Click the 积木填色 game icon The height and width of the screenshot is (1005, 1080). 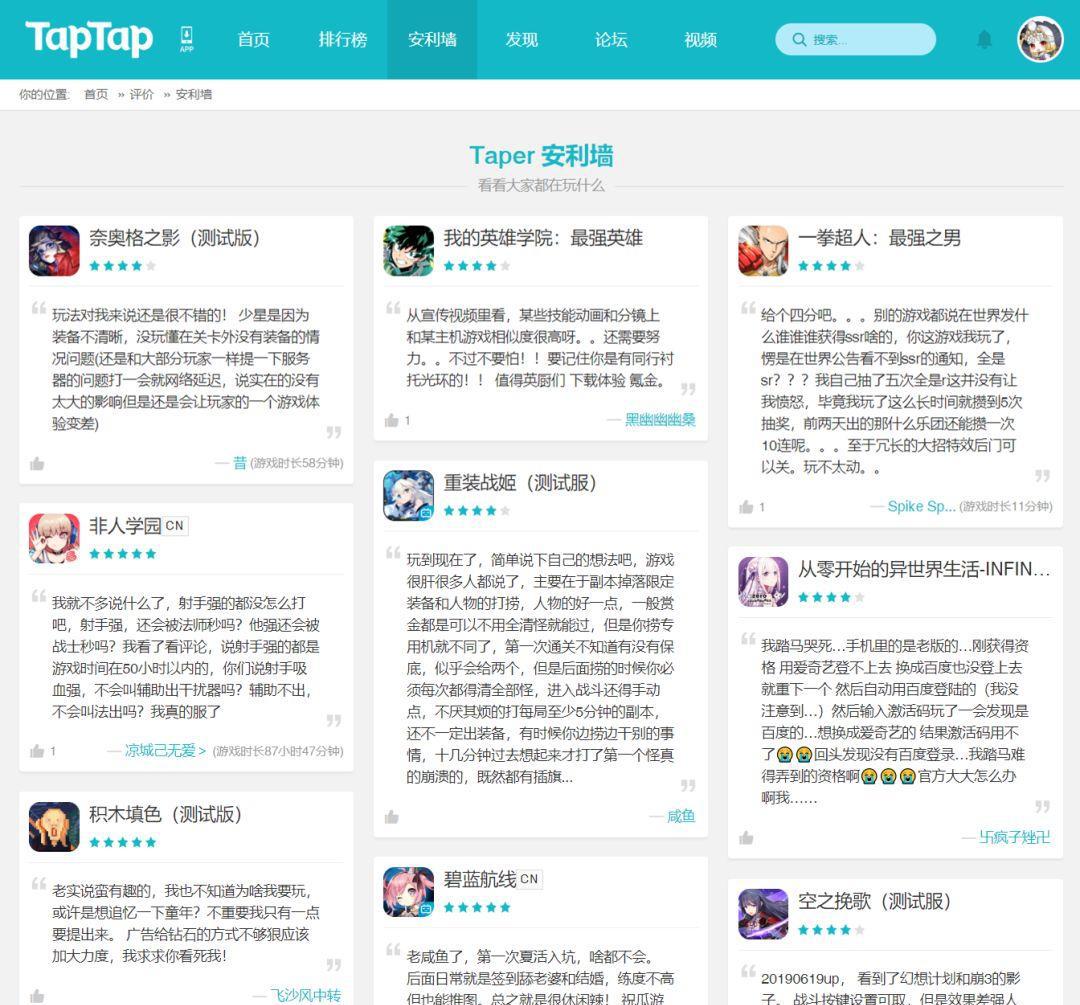coord(54,827)
